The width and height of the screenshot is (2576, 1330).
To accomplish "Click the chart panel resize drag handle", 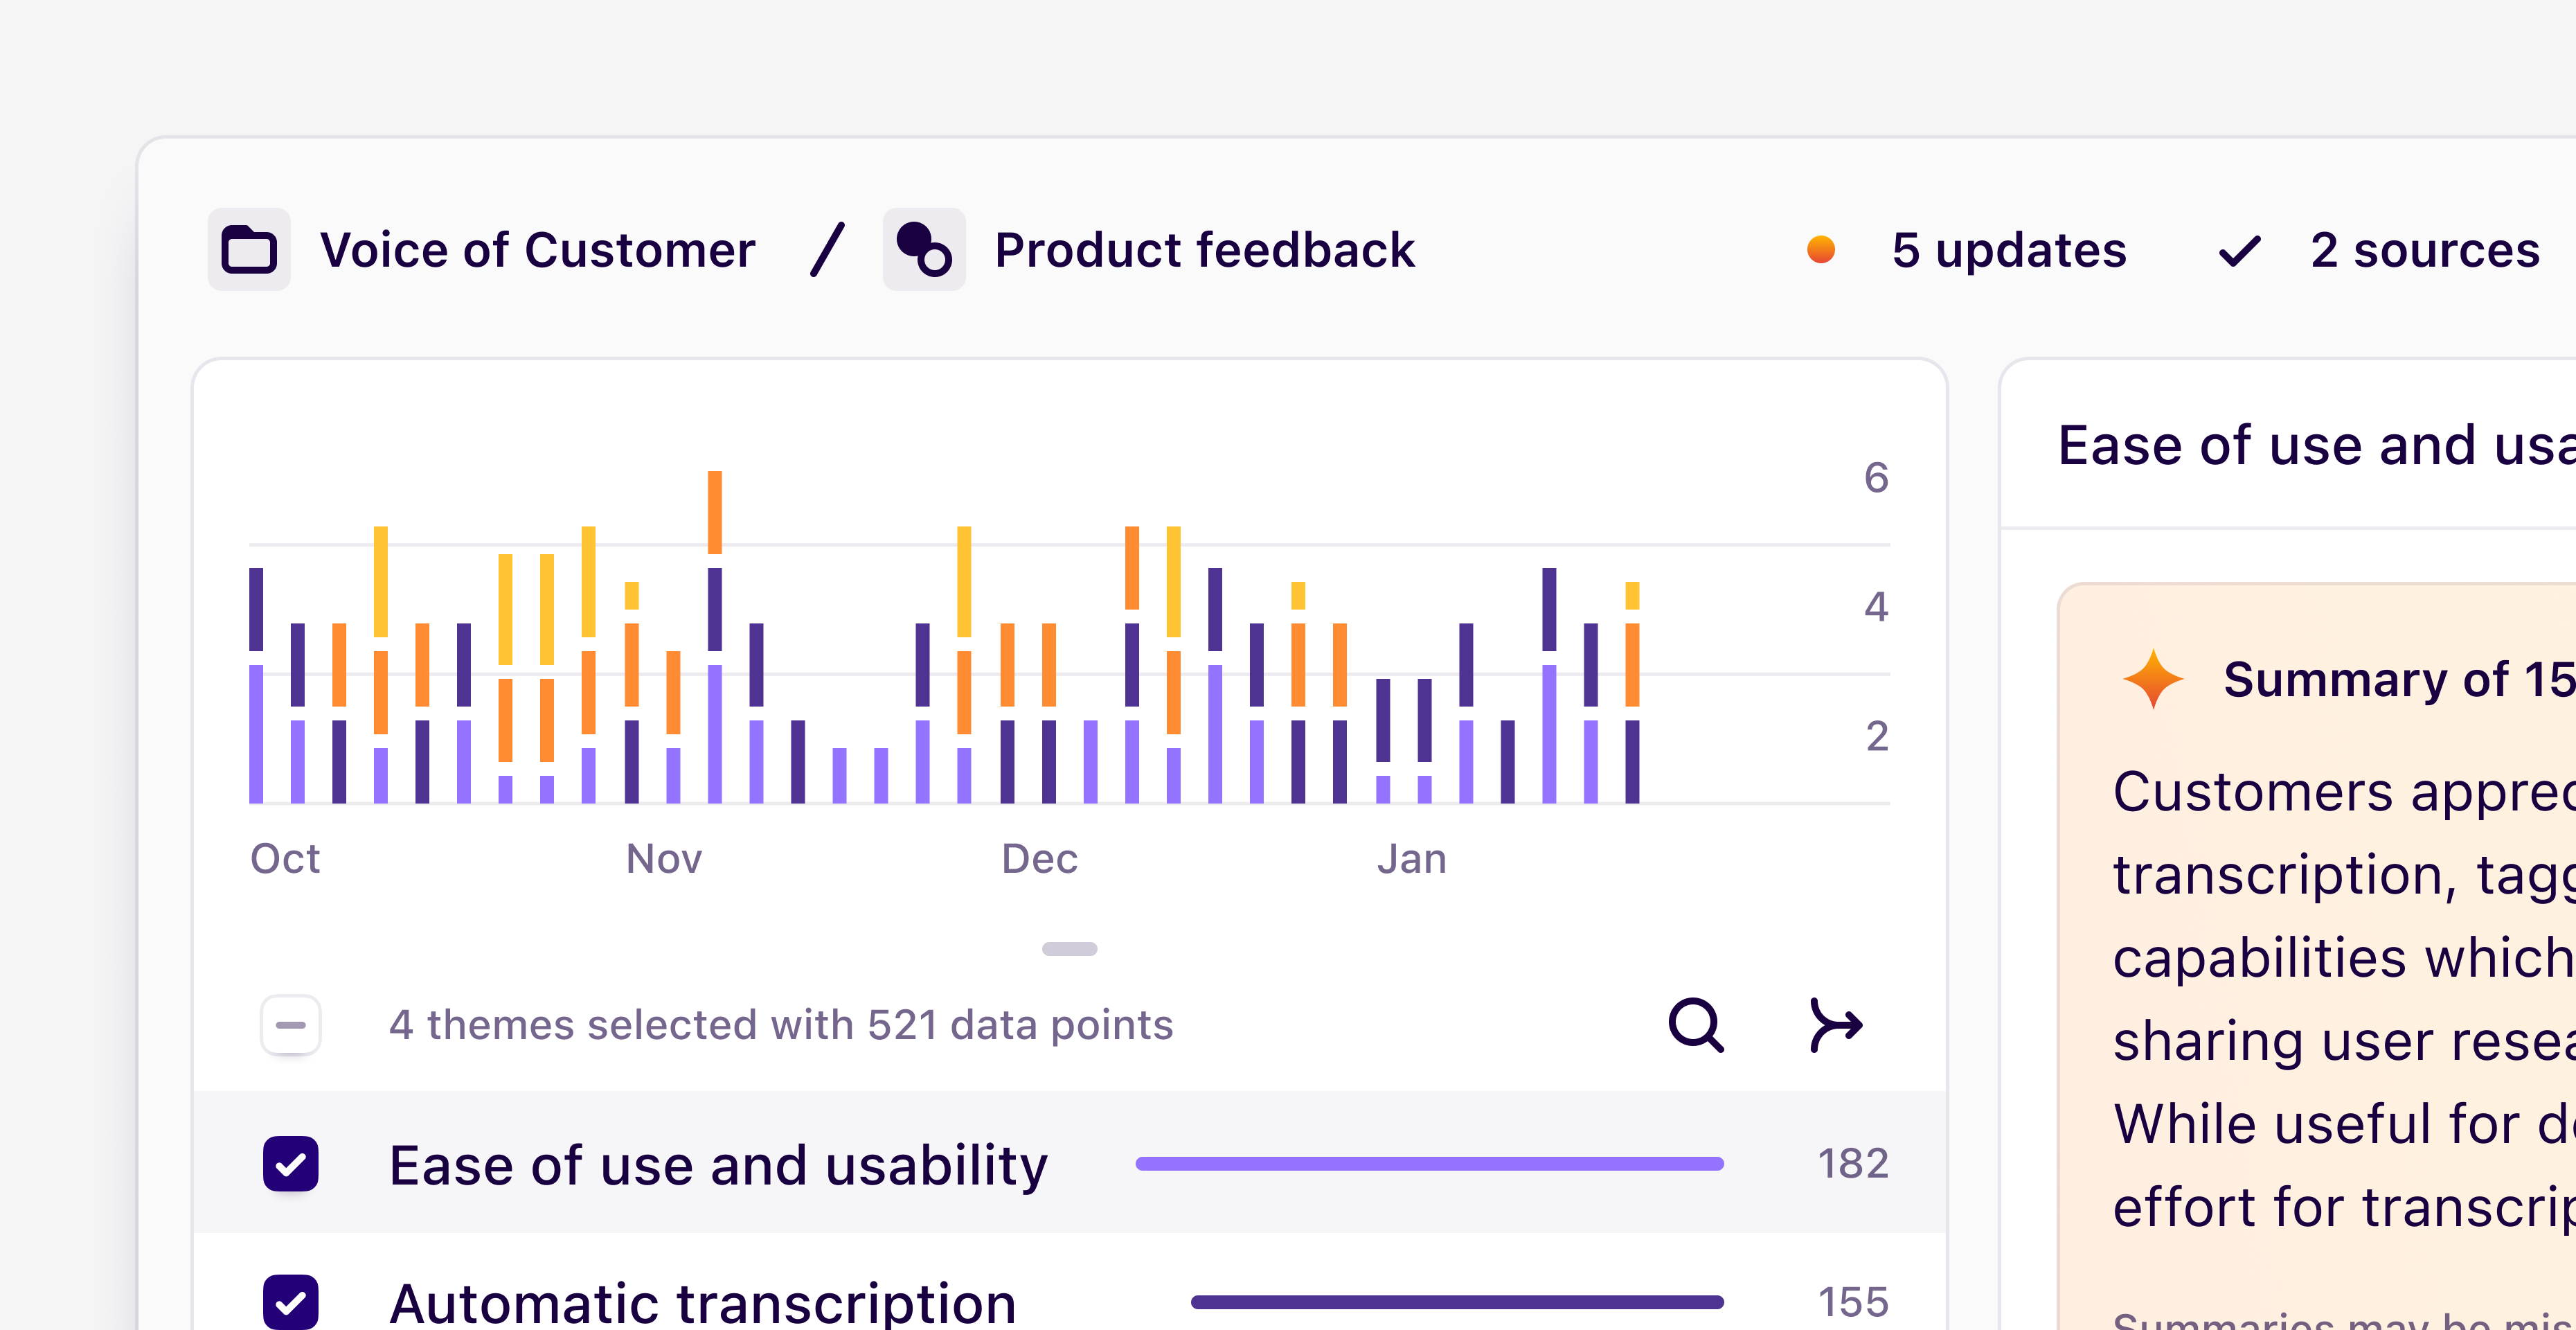I will pyautogui.click(x=1069, y=949).
